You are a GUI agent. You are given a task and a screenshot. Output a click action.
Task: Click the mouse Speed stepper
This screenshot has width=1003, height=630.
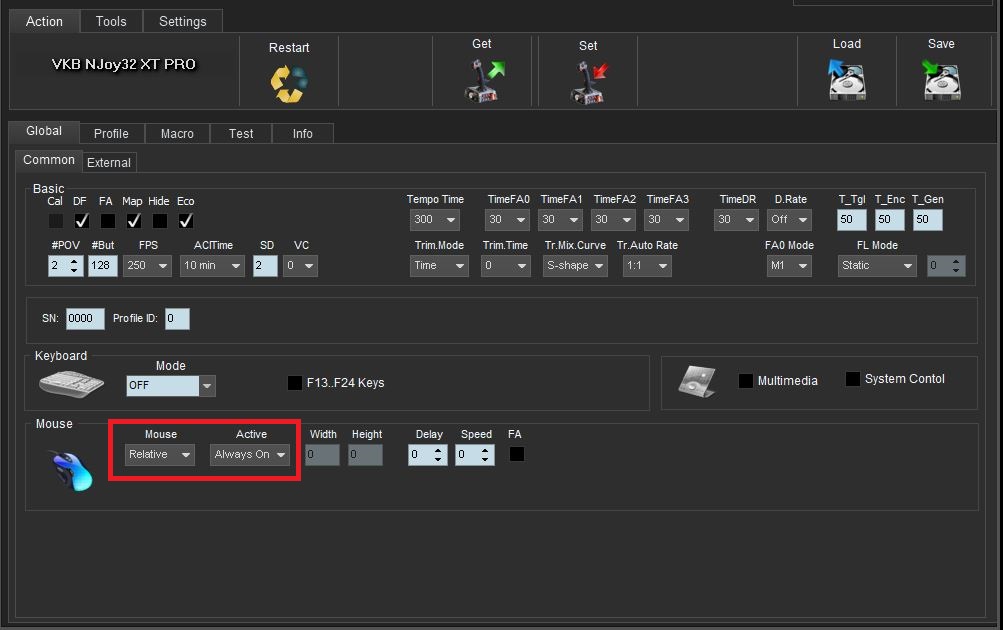point(475,455)
